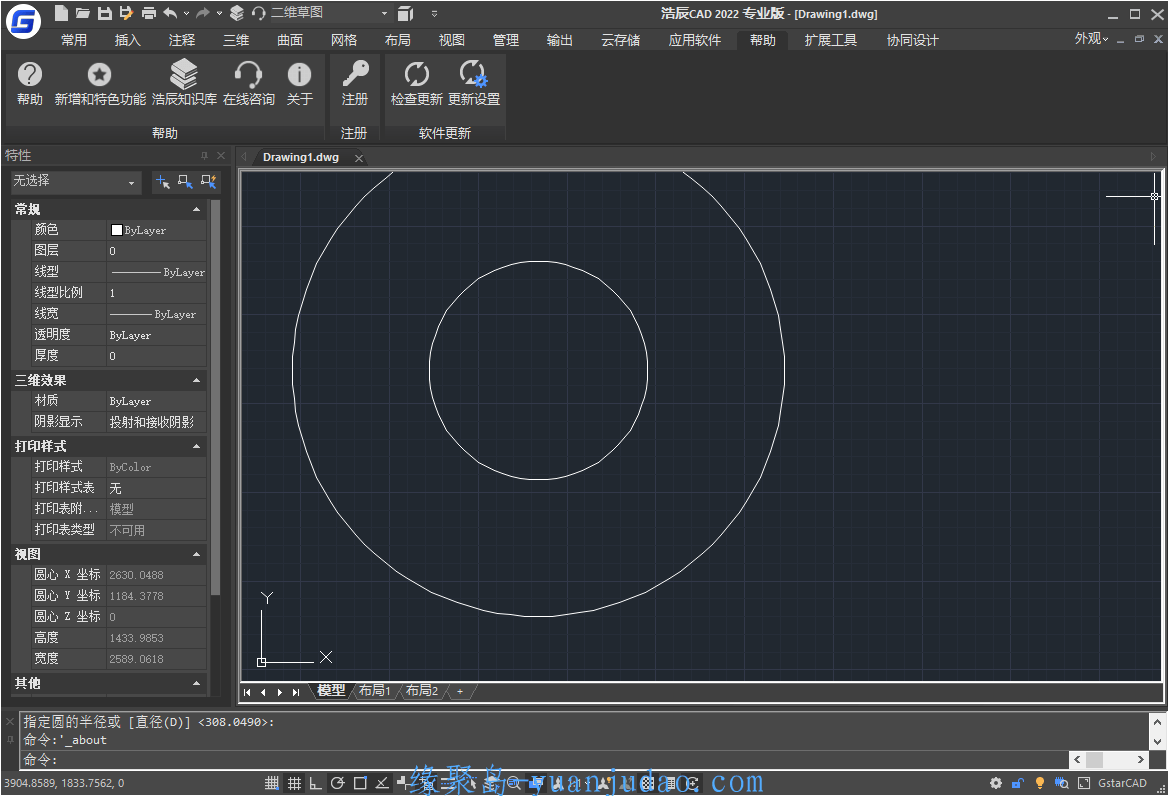Switch to the 扩展工具 ribbon tab
This screenshot has width=1169, height=796.
point(831,40)
